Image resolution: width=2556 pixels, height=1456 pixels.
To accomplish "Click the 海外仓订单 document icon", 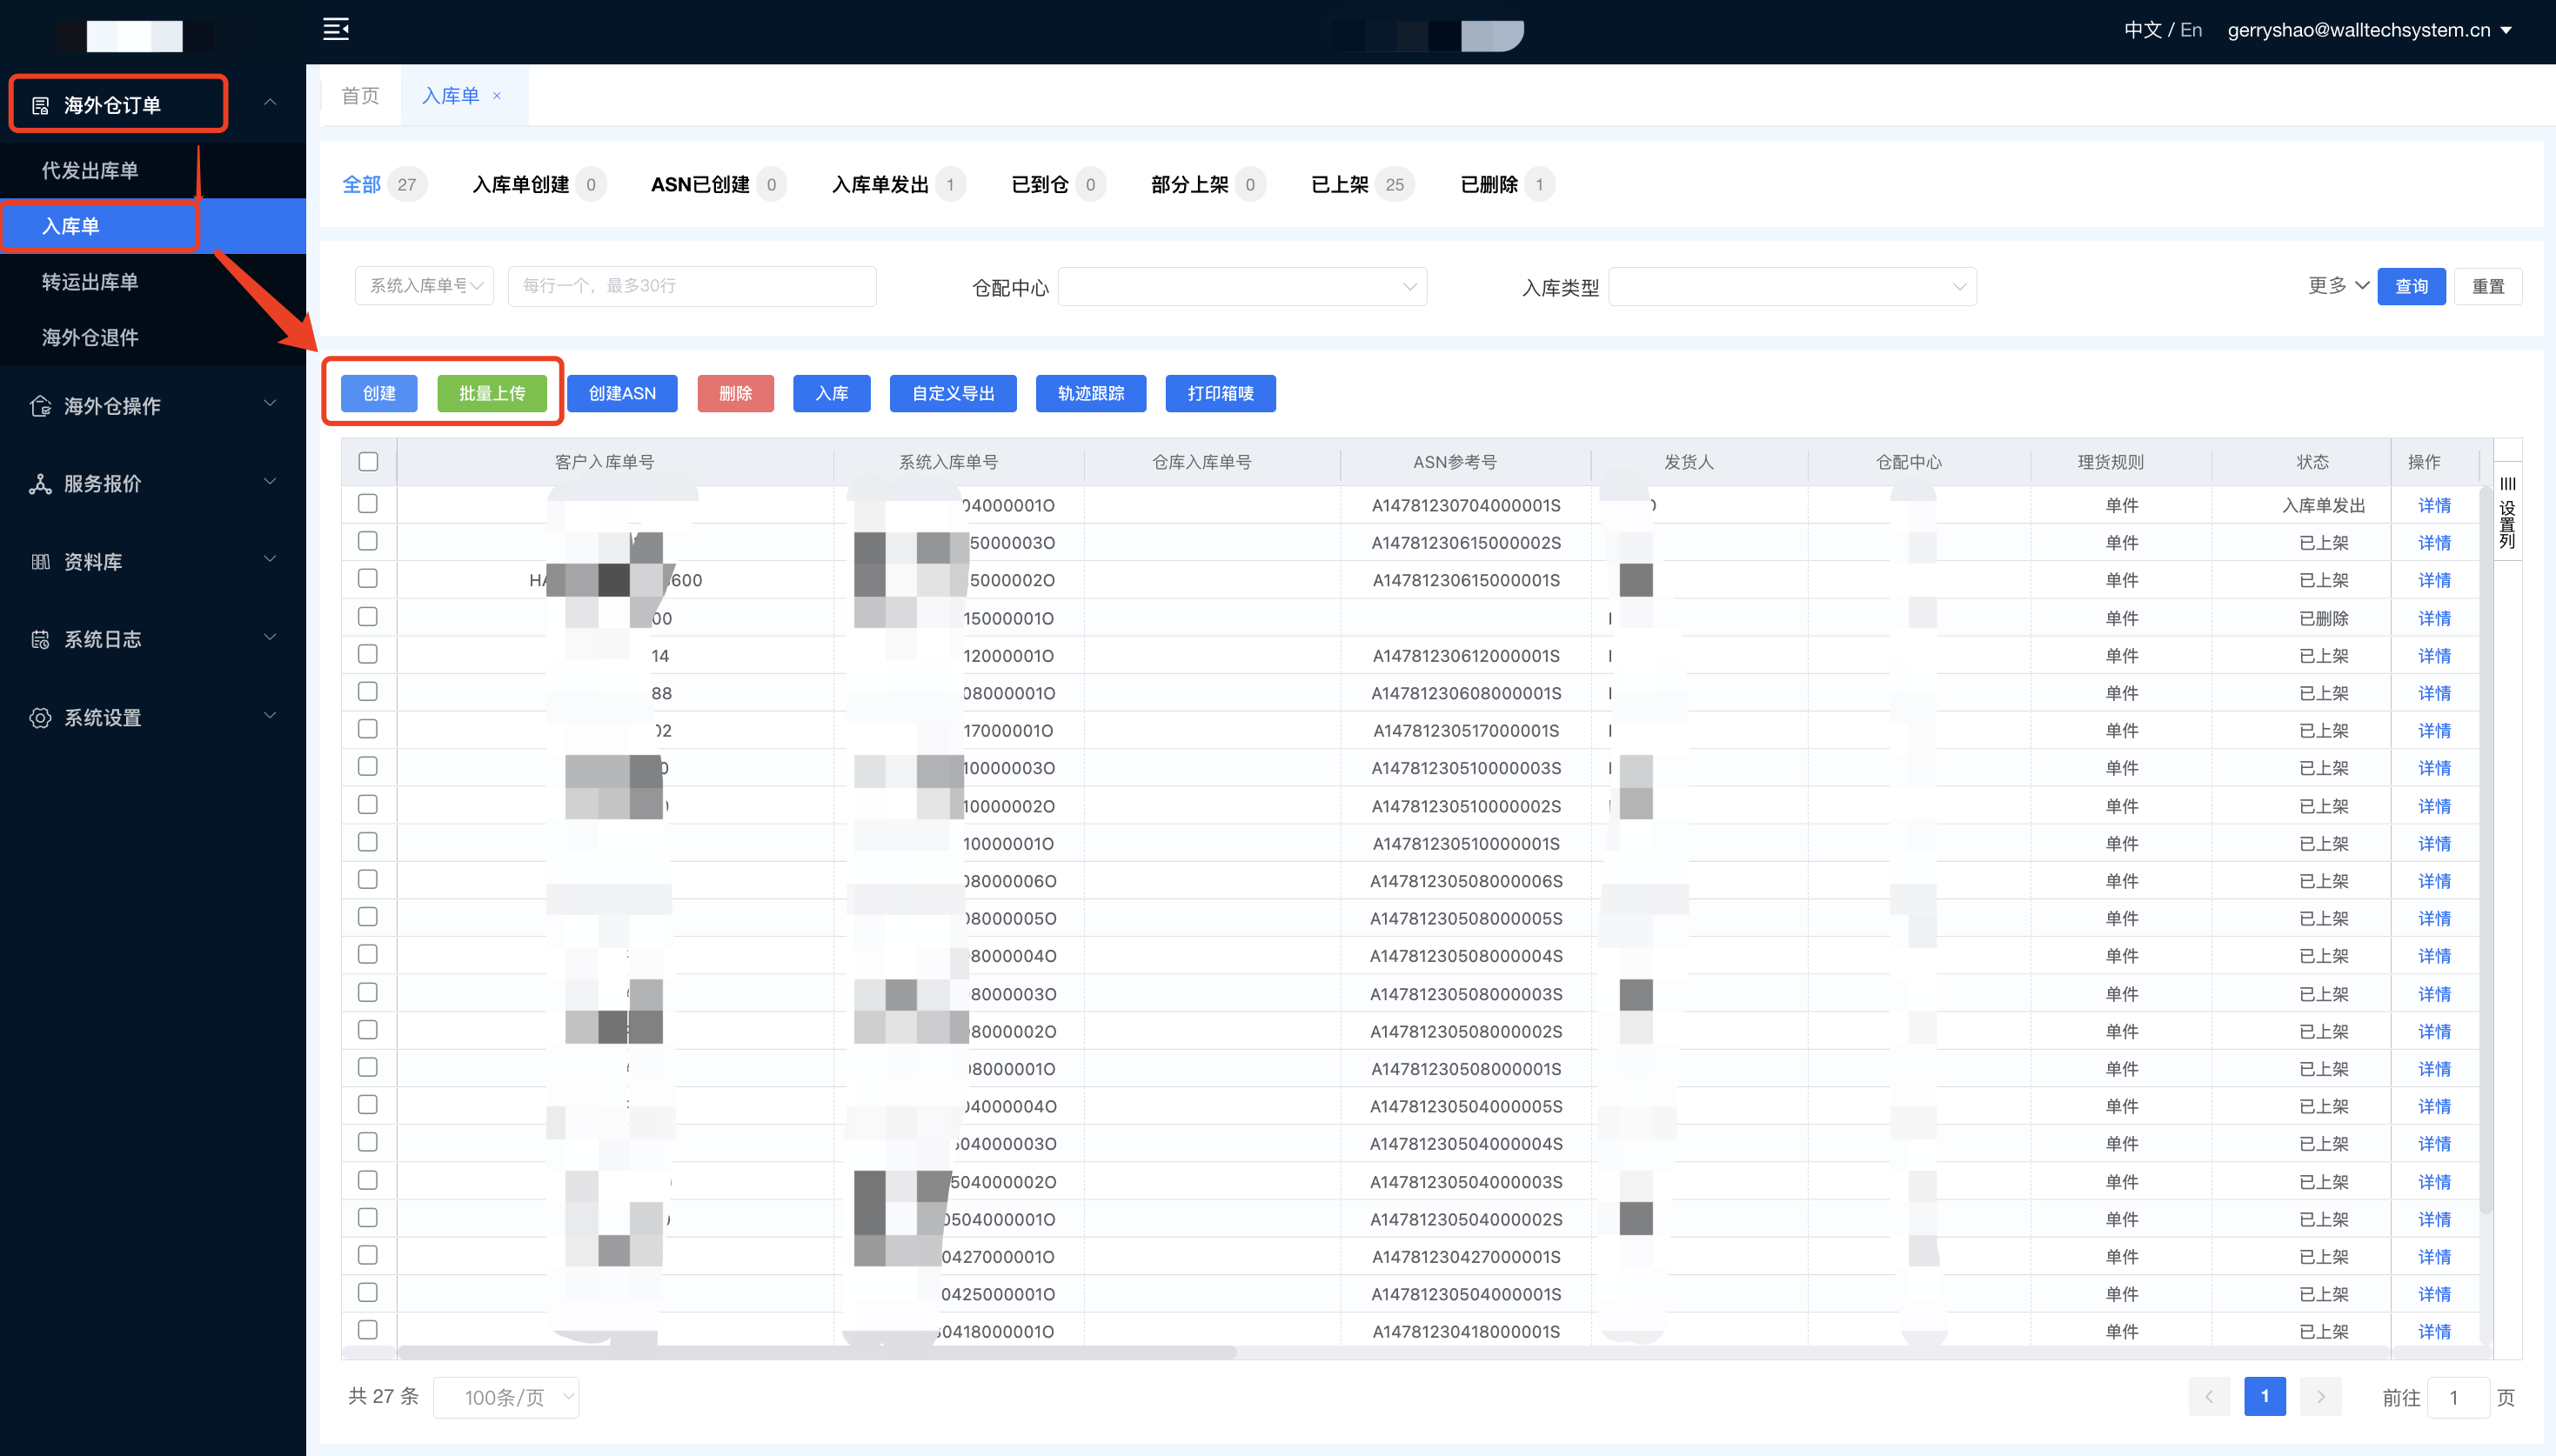I will pos(40,105).
